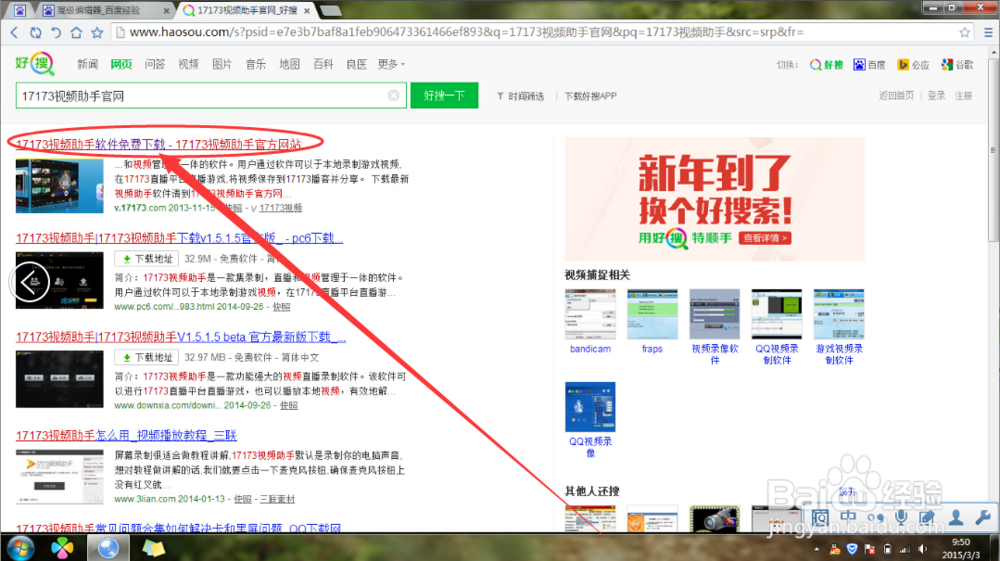
Task: Expand the 更多 dropdown
Action: click(391, 64)
